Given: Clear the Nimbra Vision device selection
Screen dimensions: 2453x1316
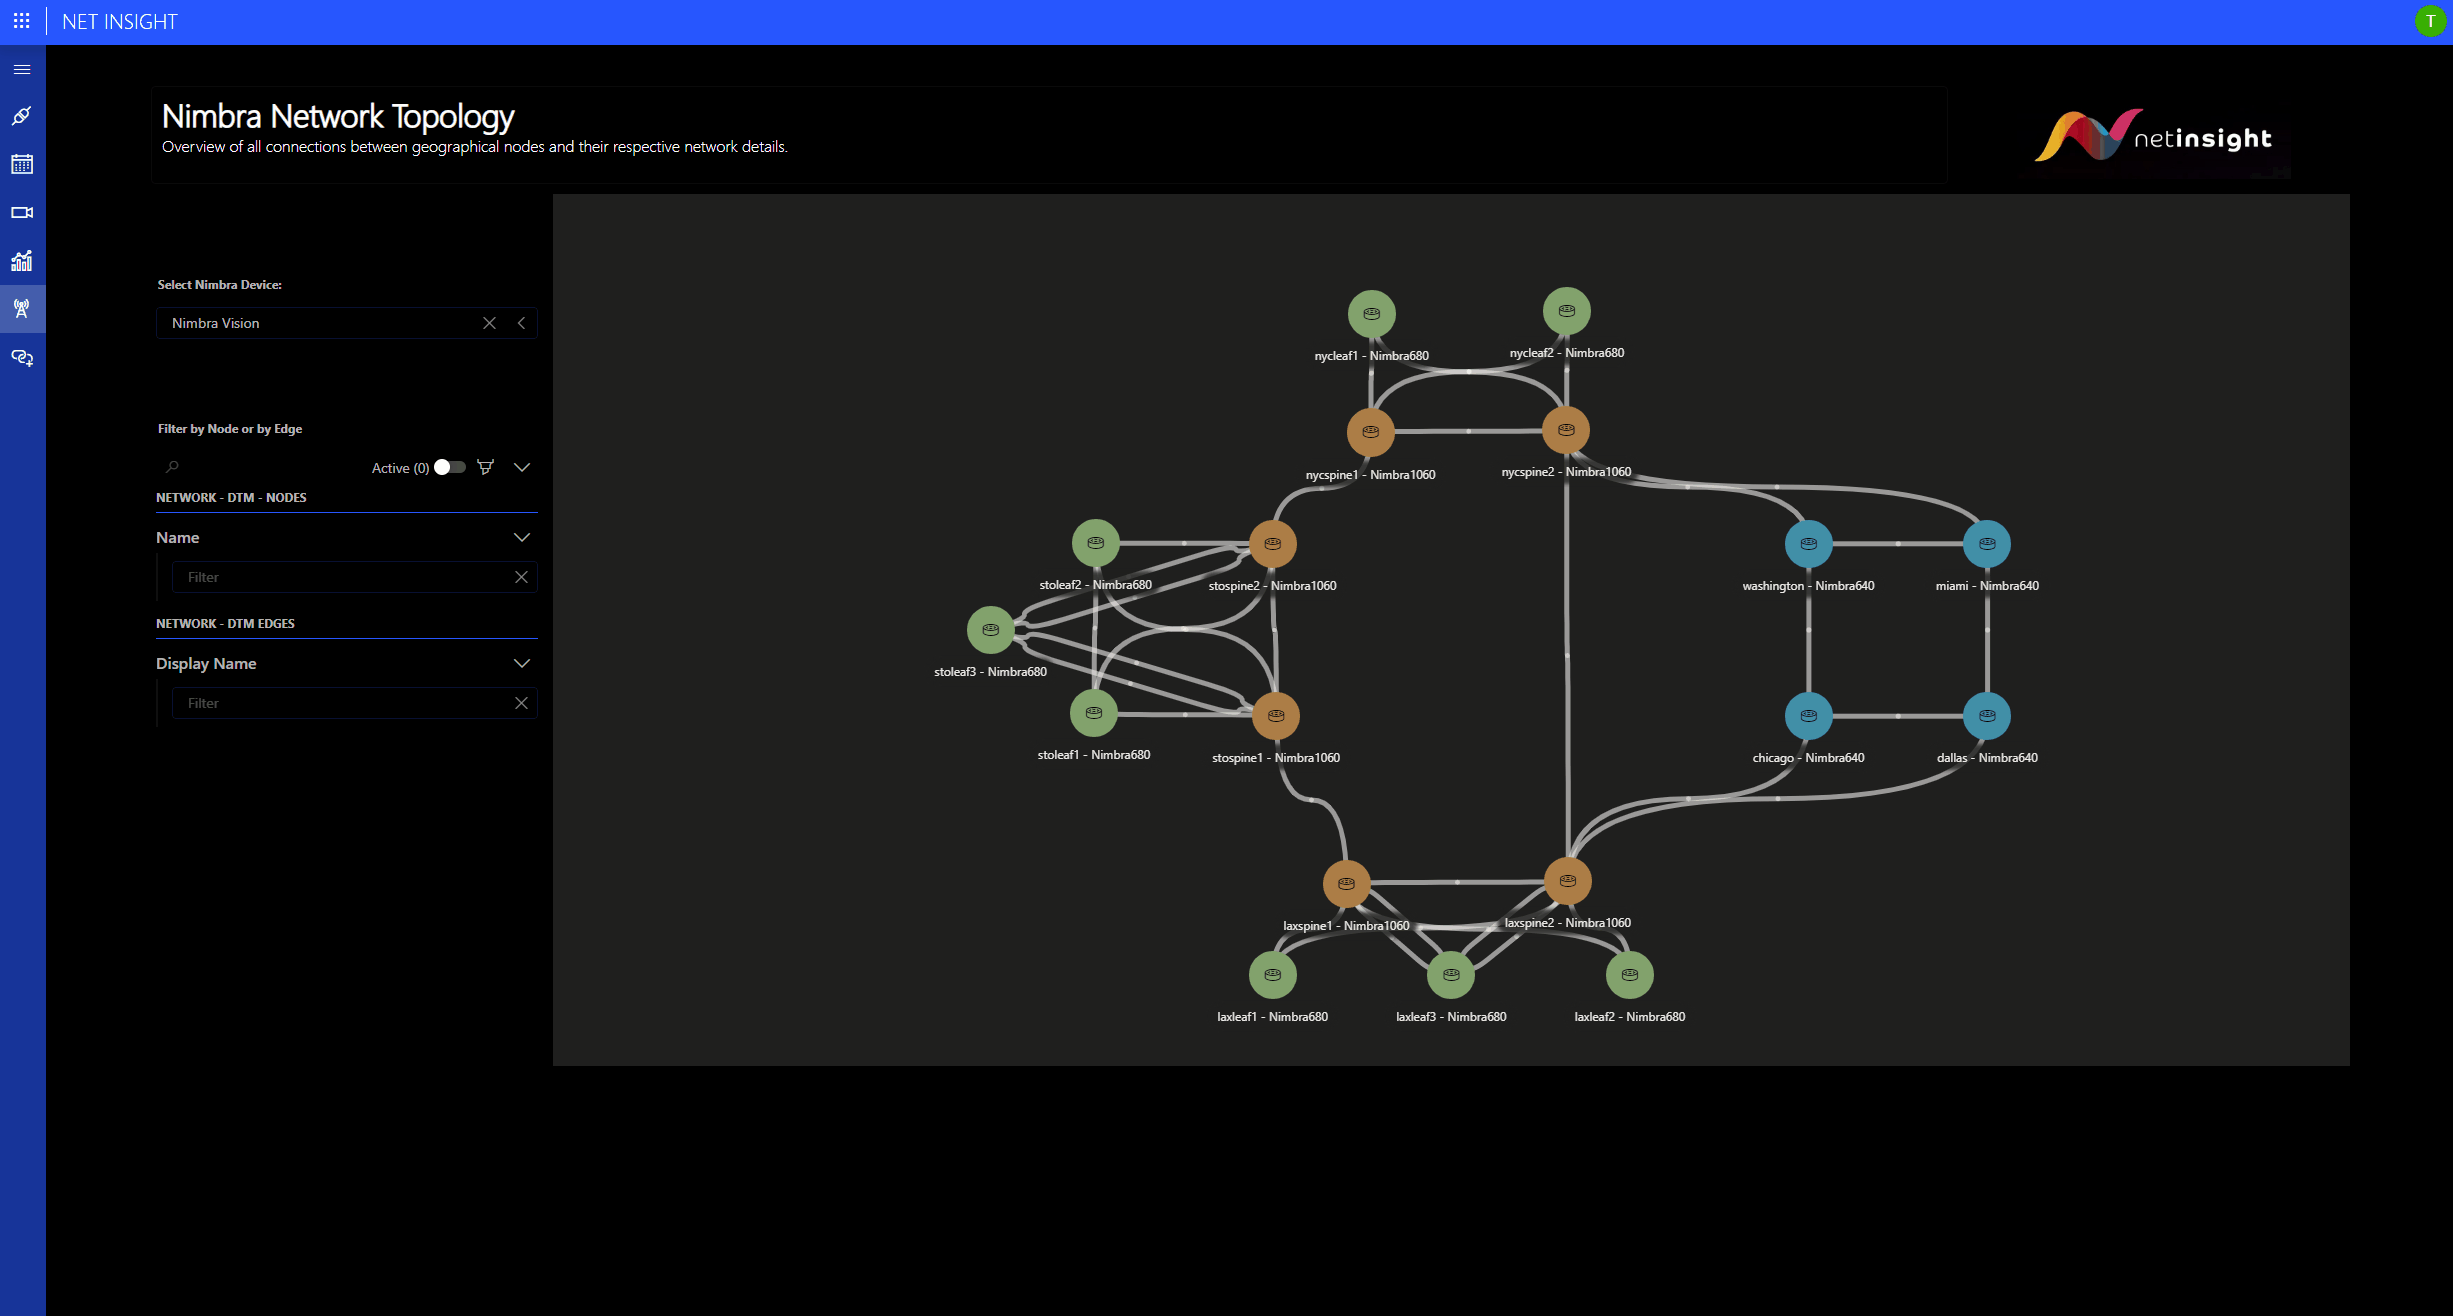Looking at the screenshot, I should 489,323.
